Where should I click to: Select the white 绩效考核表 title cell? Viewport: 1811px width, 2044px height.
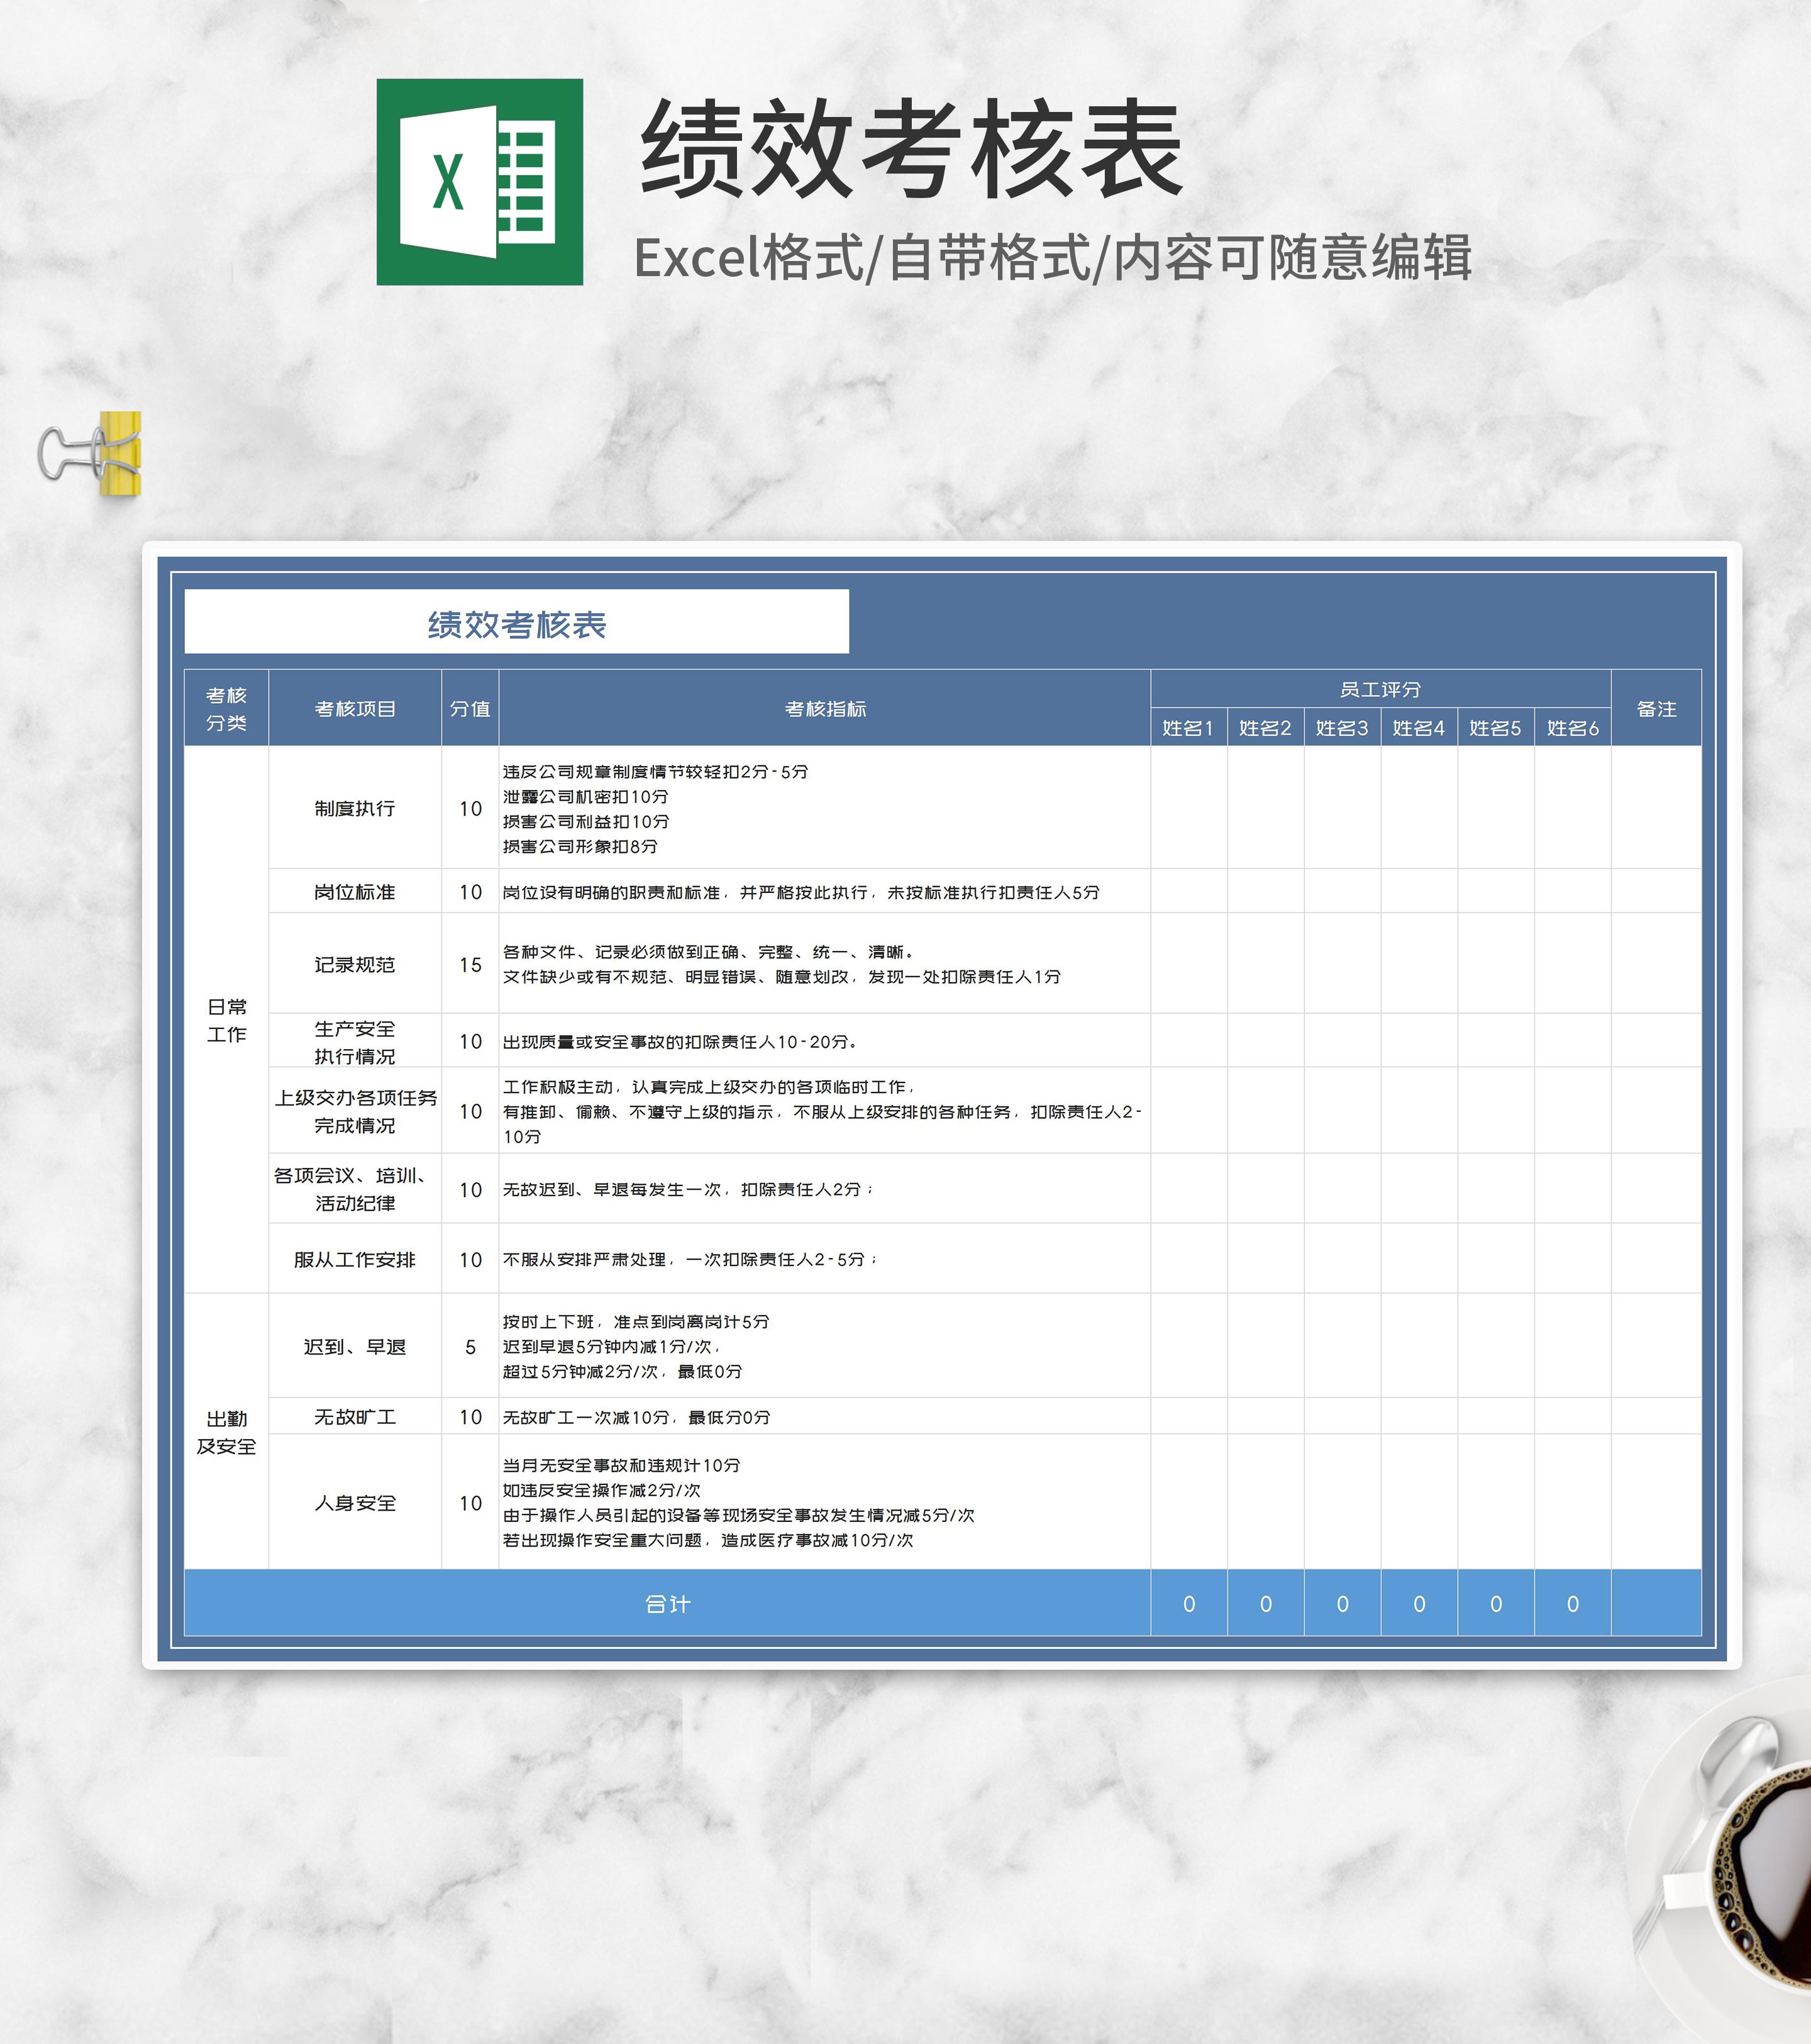tap(516, 622)
